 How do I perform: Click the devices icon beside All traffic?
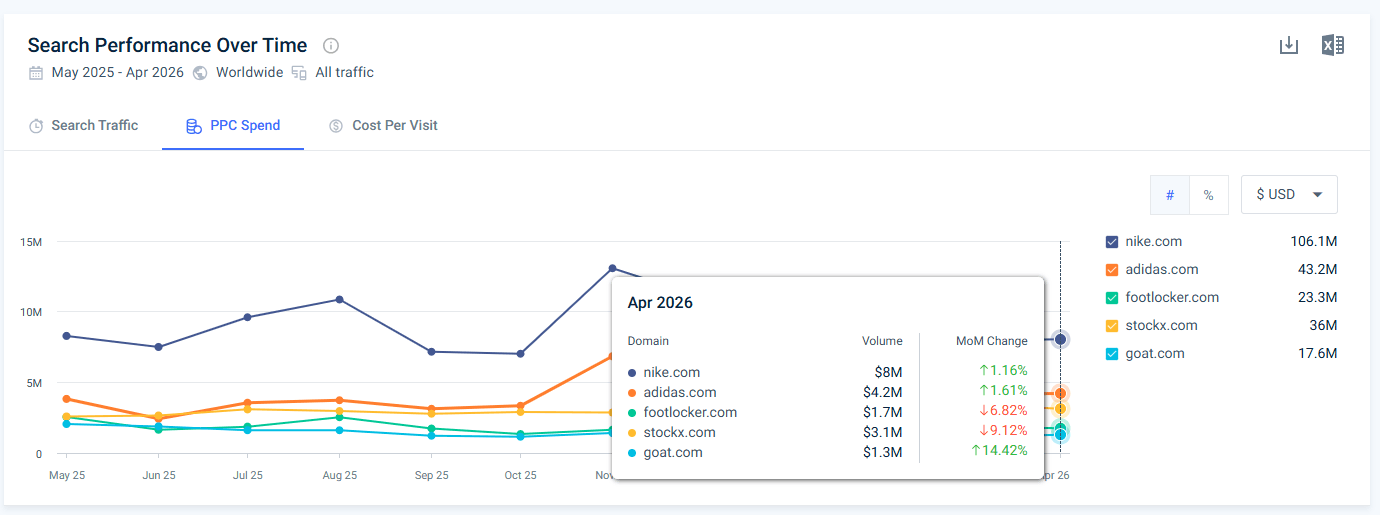coord(300,72)
